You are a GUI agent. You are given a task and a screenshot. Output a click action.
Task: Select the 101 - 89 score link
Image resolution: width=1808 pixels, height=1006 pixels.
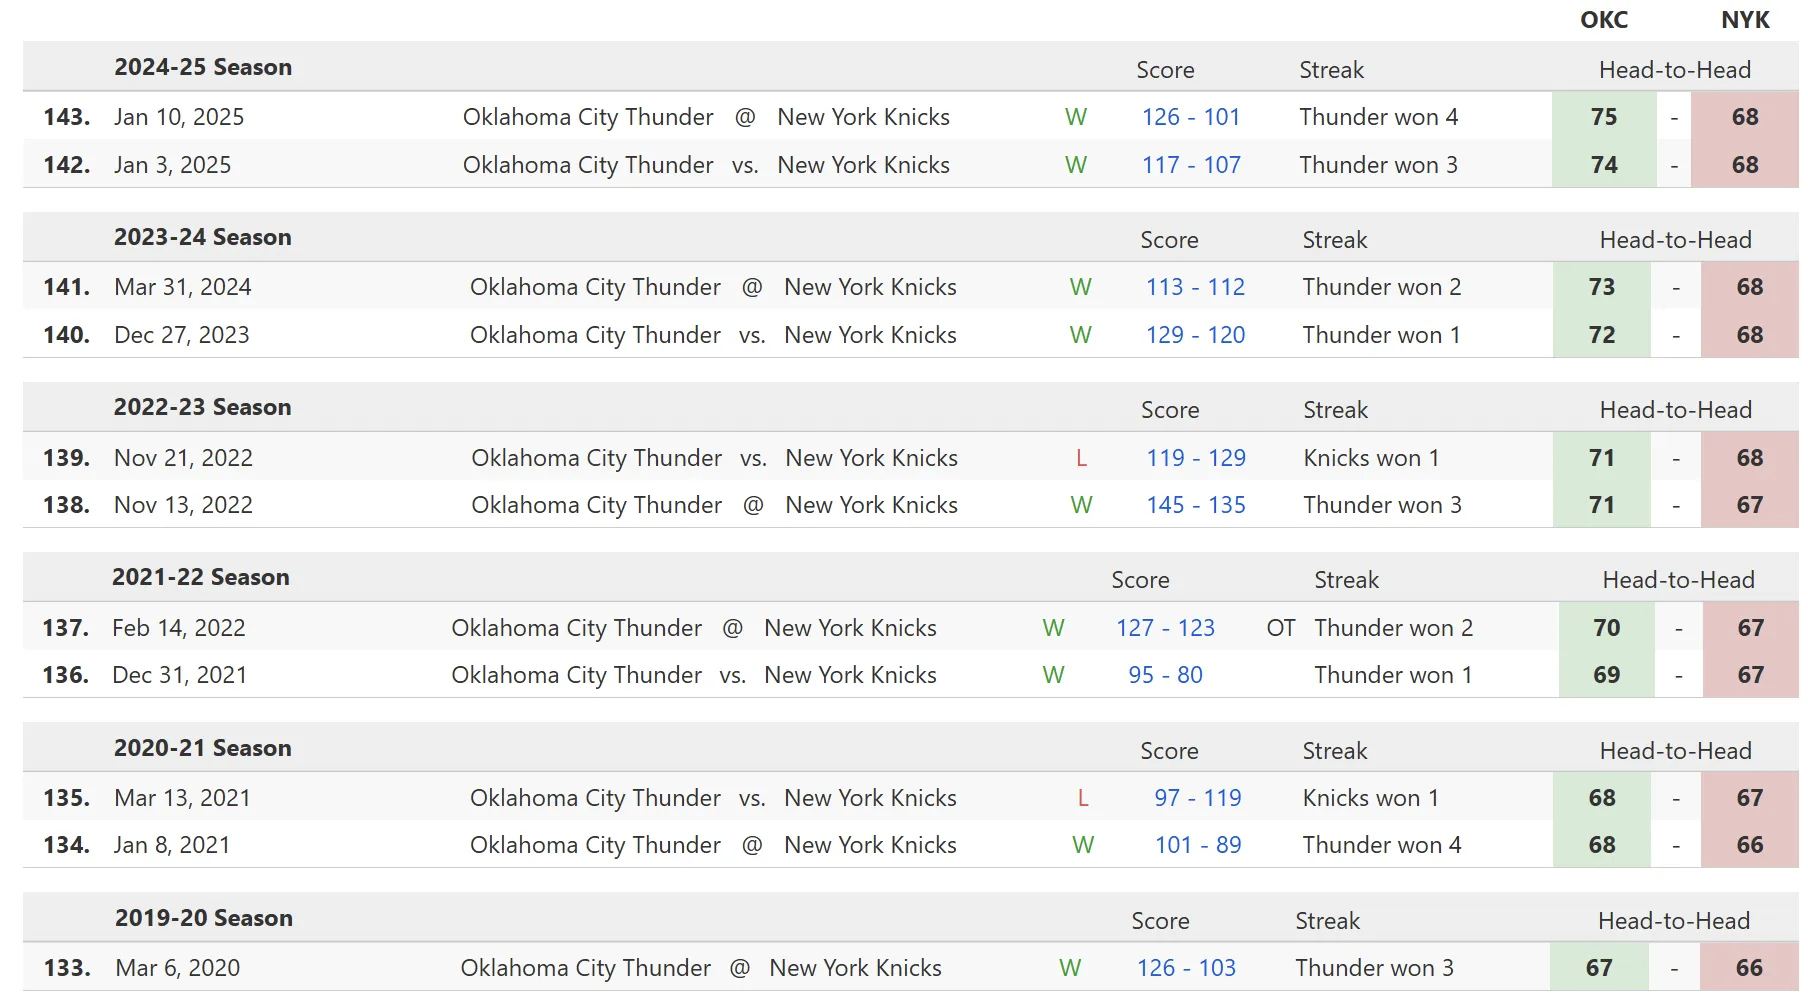(x=1197, y=845)
